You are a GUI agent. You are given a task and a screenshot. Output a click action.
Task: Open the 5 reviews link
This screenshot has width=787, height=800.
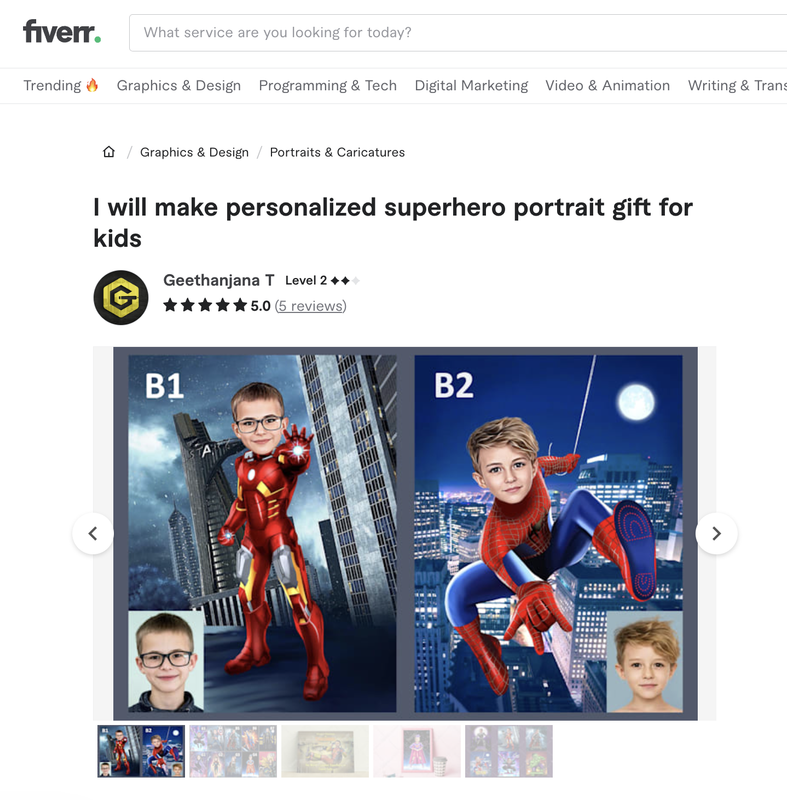[x=311, y=306]
